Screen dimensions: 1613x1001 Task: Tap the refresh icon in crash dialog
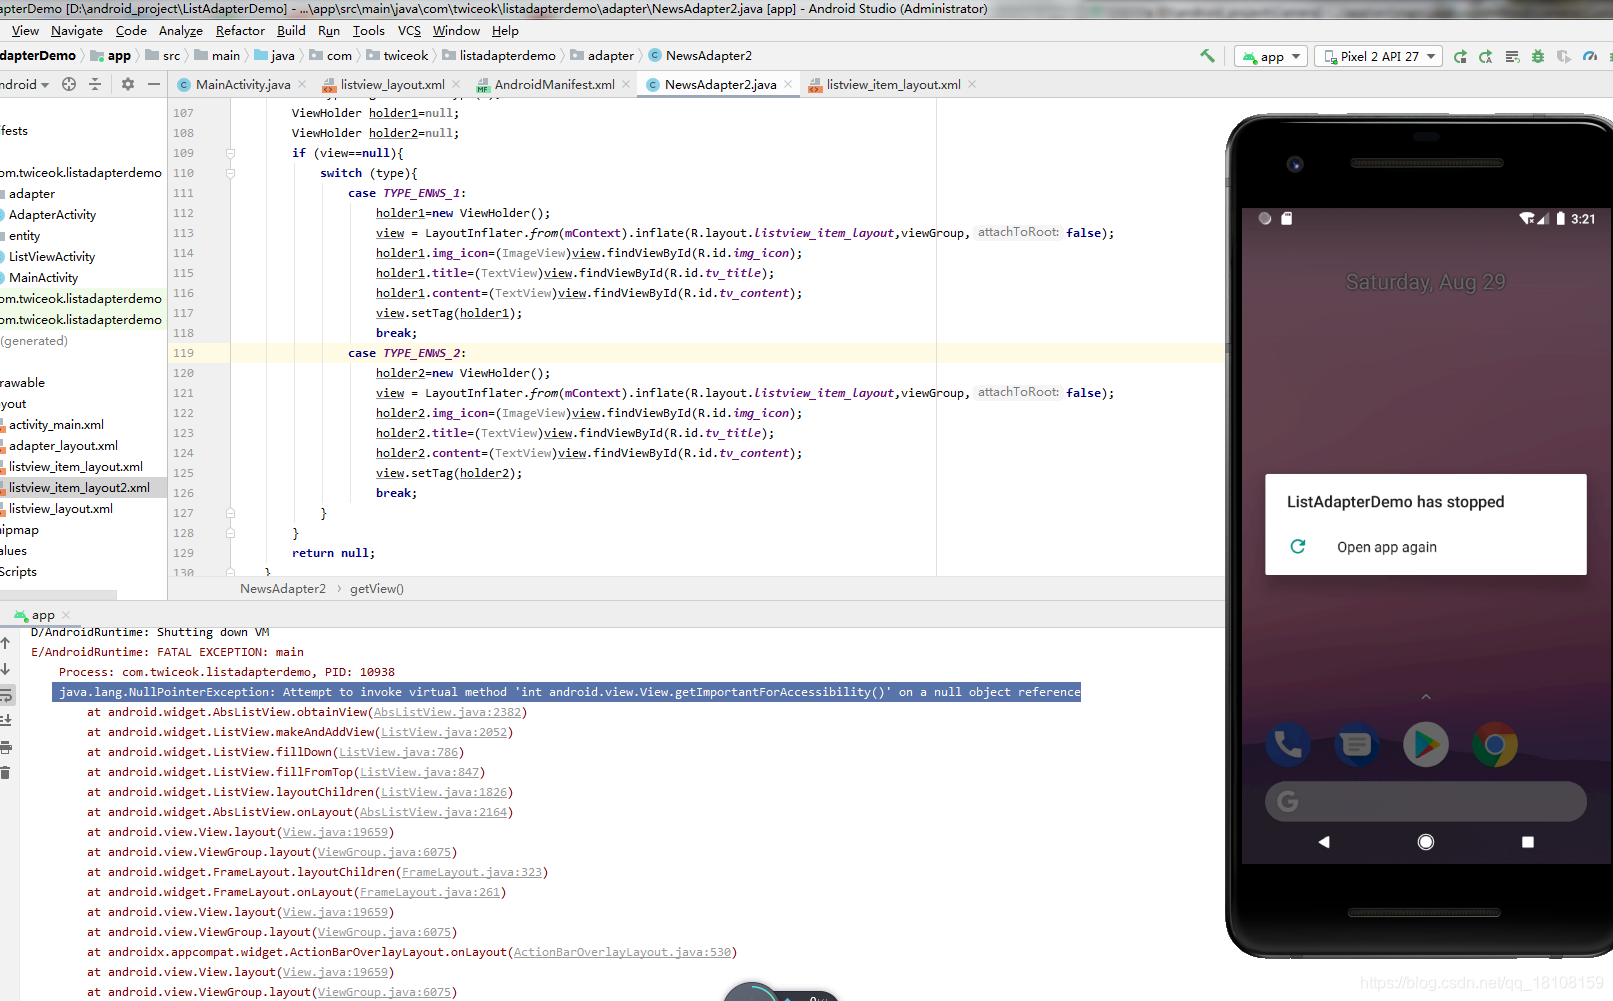1298,546
